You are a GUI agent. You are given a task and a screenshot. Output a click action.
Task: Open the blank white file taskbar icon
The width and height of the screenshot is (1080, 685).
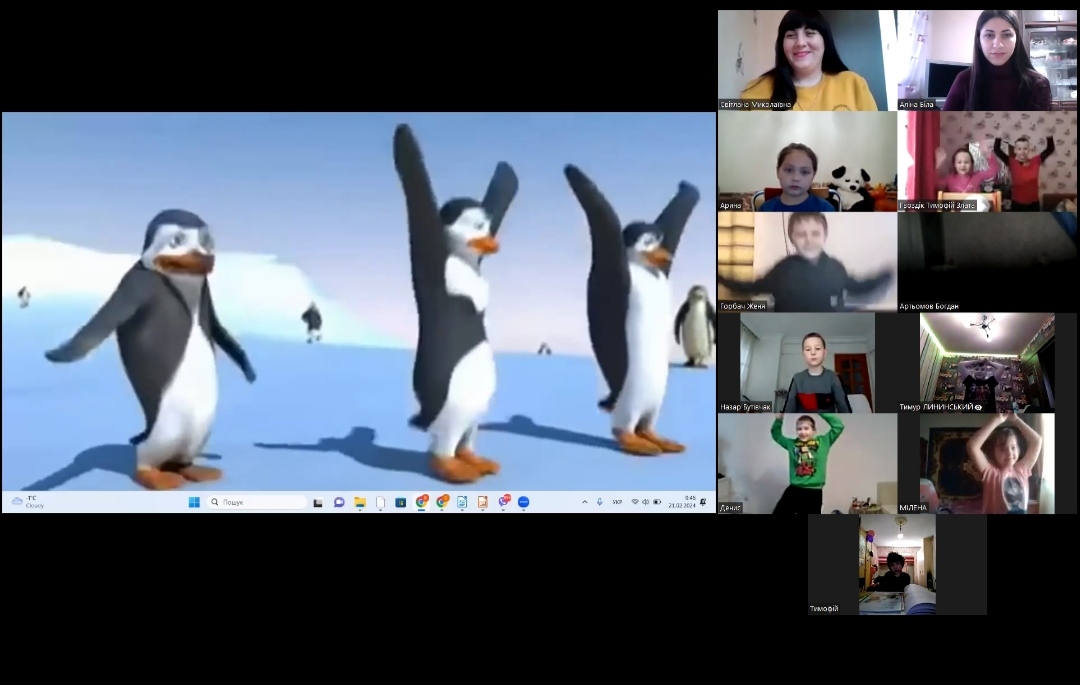coord(380,503)
